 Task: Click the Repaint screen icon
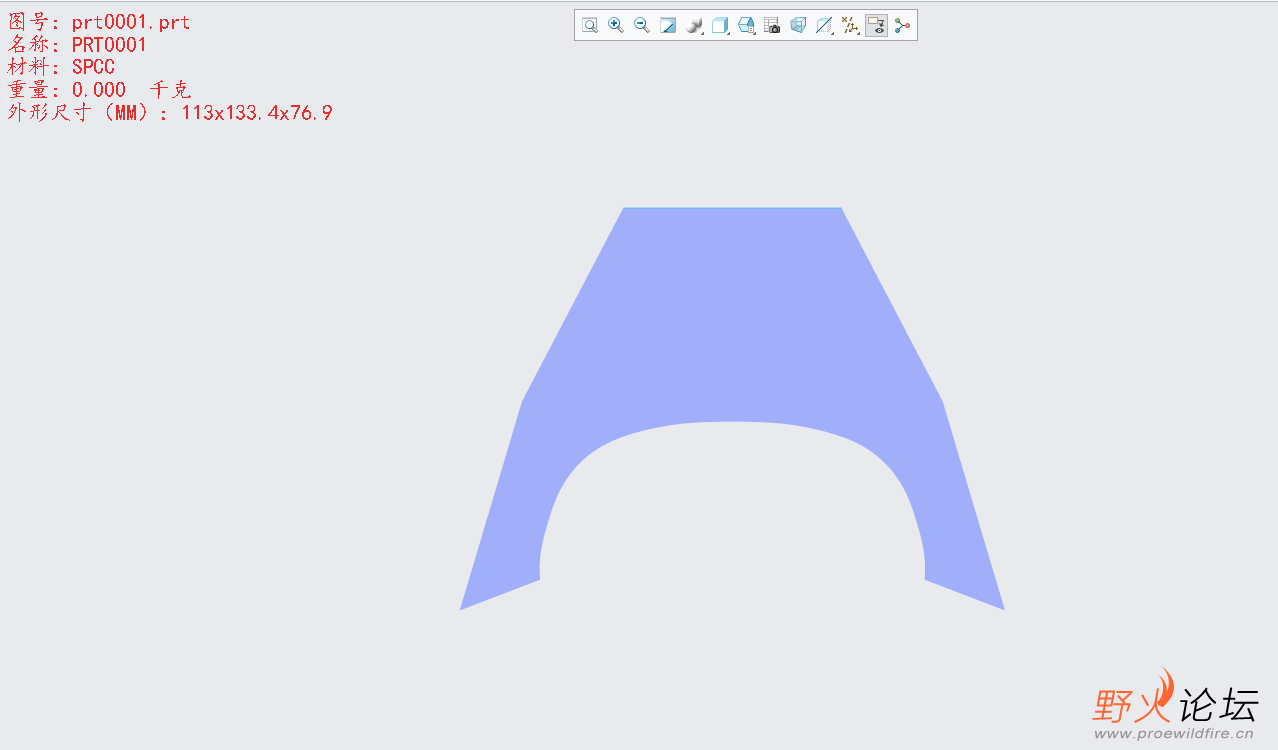coord(668,26)
